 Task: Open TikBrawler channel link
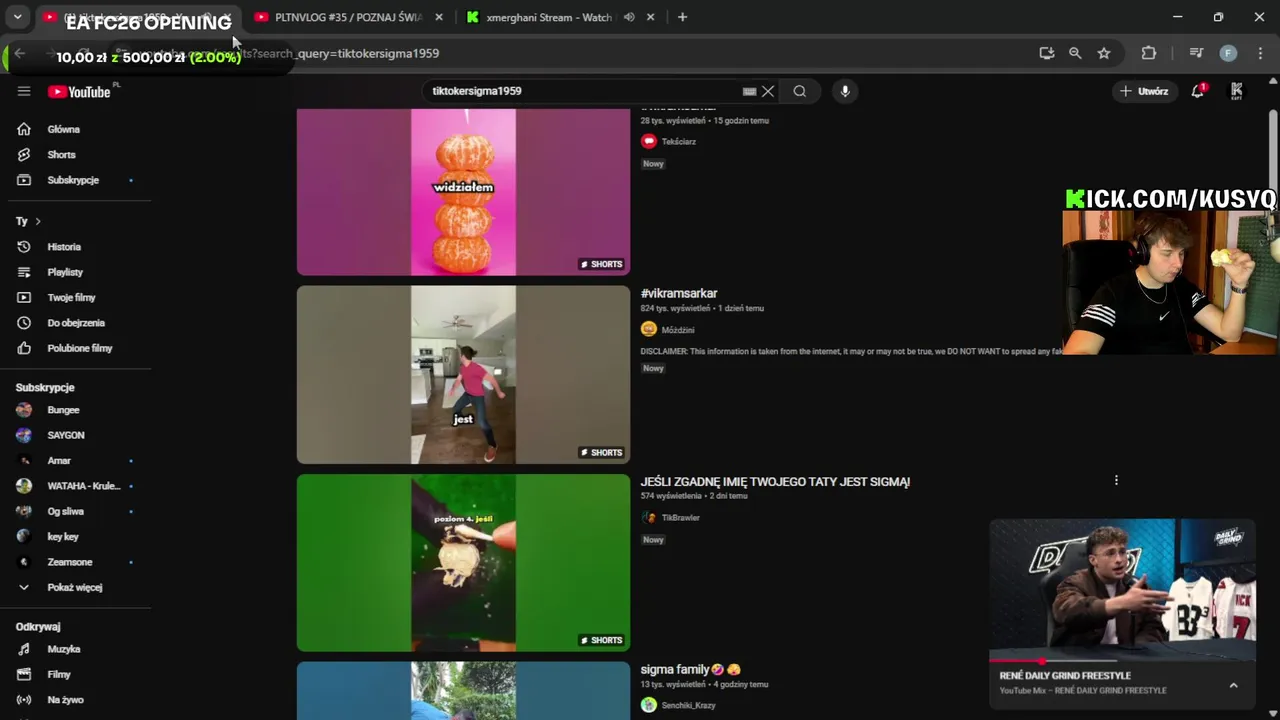pos(680,518)
